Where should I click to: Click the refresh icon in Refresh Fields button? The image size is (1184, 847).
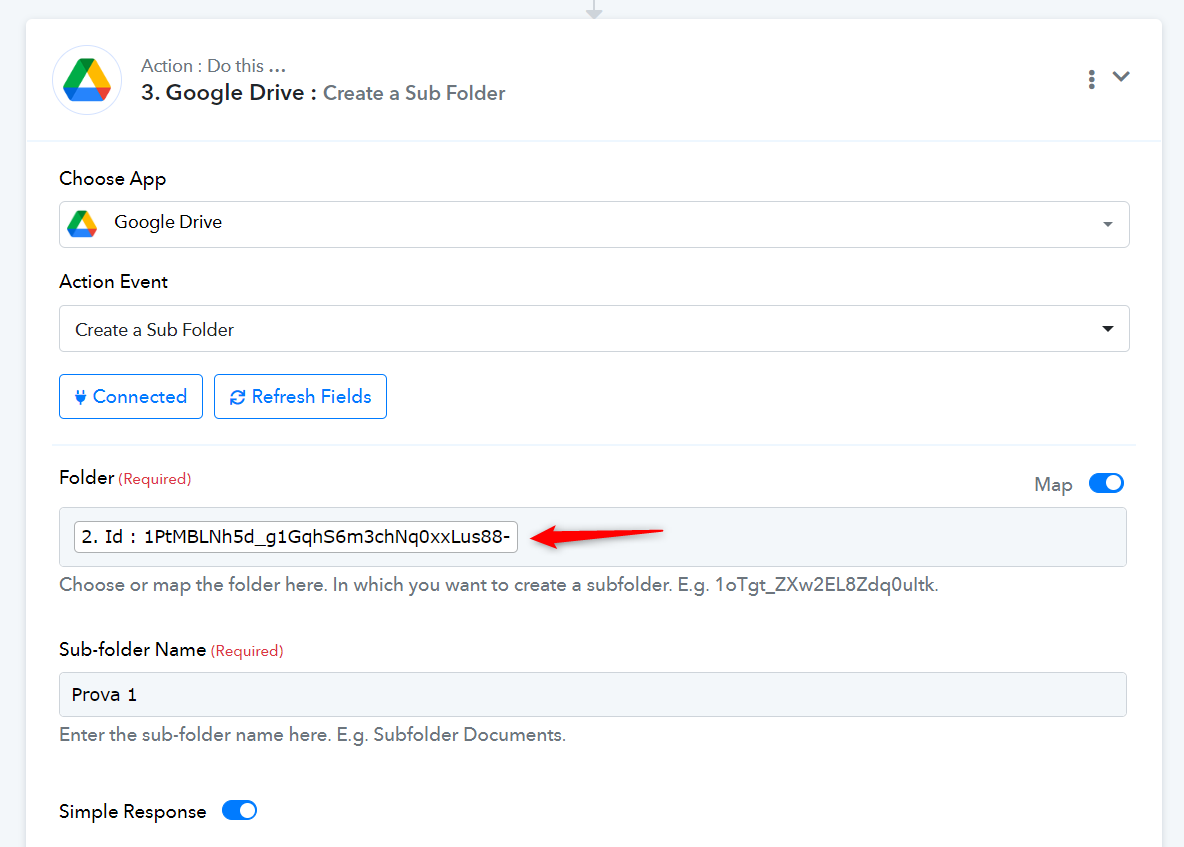pyautogui.click(x=237, y=397)
